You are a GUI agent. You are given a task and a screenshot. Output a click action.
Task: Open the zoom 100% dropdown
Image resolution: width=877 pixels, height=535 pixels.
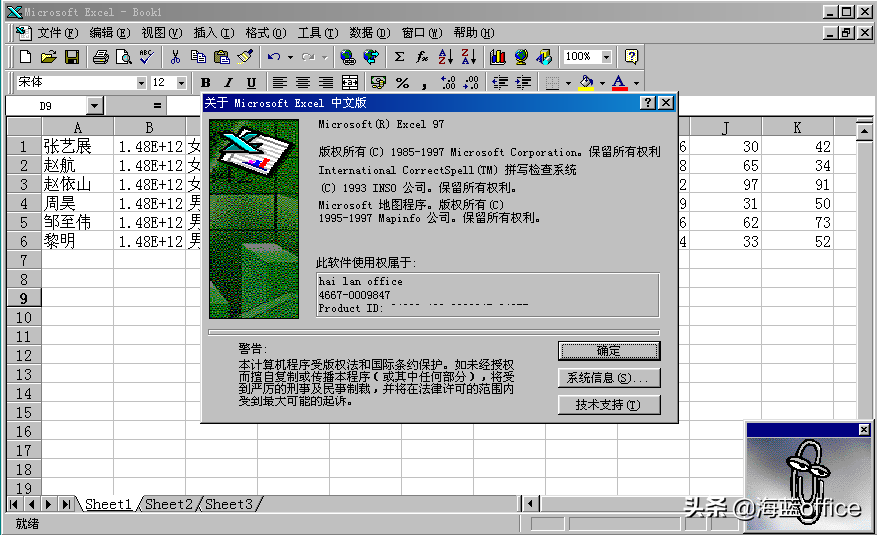pyautogui.click(x=606, y=56)
